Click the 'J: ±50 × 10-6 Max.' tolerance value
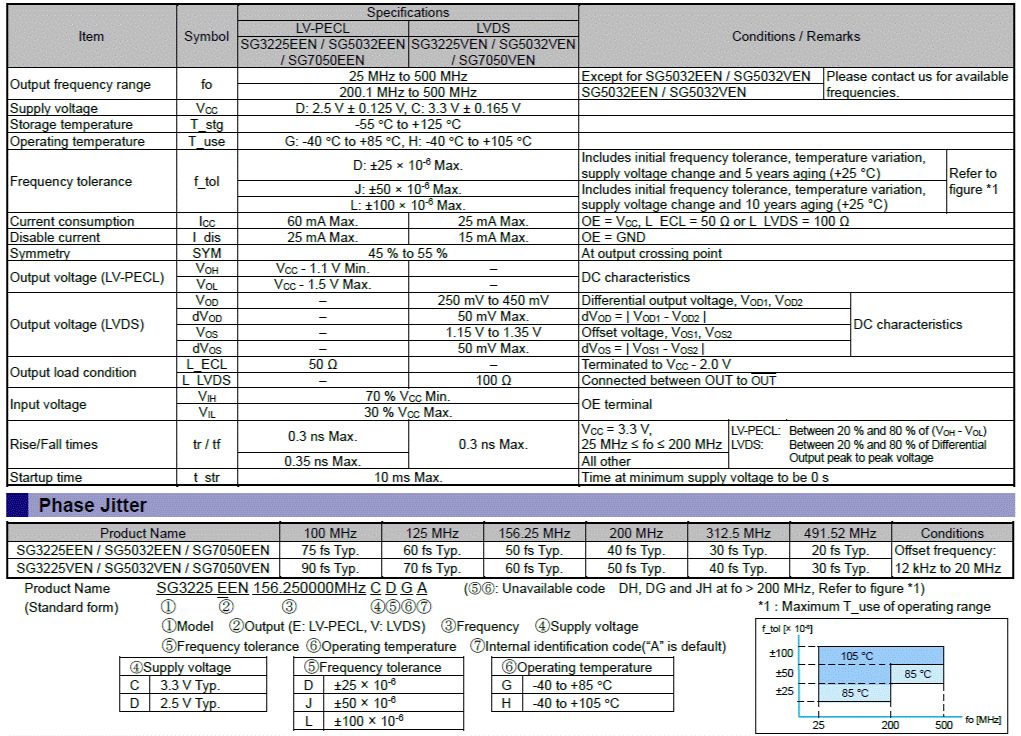The image size is (1021, 736). tap(408, 189)
